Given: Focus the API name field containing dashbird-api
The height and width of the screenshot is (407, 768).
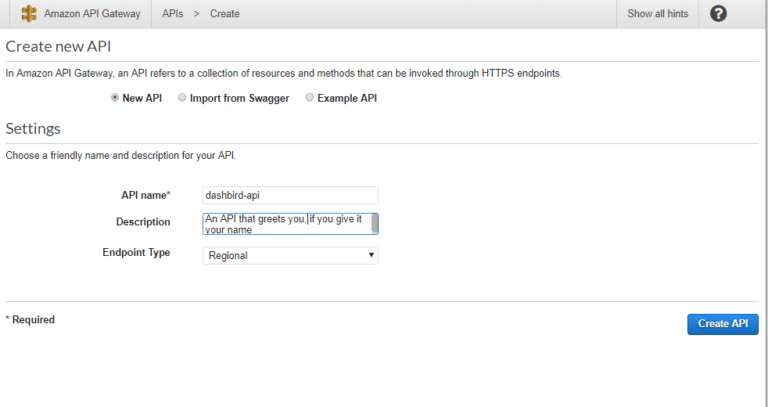Looking at the screenshot, I should [290, 195].
